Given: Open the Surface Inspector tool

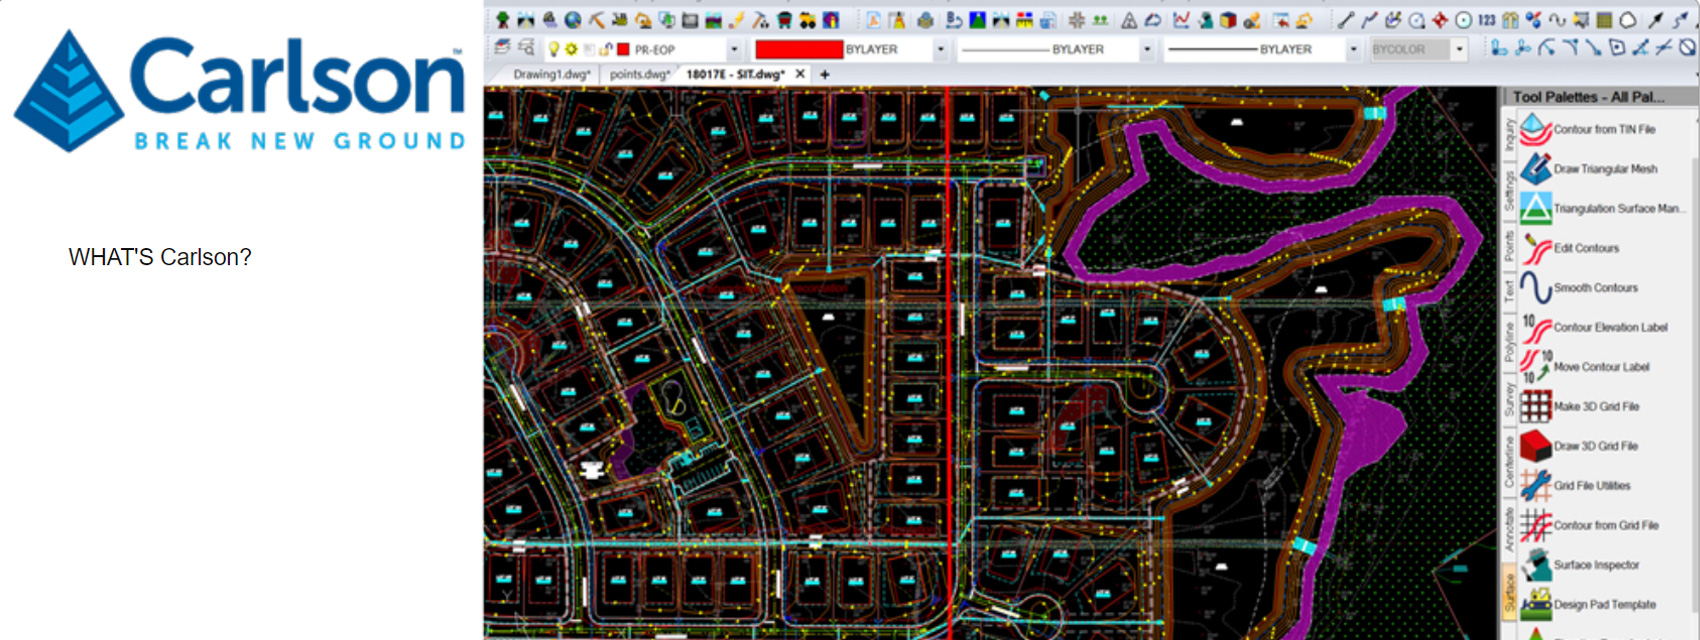Looking at the screenshot, I should coord(1595,565).
